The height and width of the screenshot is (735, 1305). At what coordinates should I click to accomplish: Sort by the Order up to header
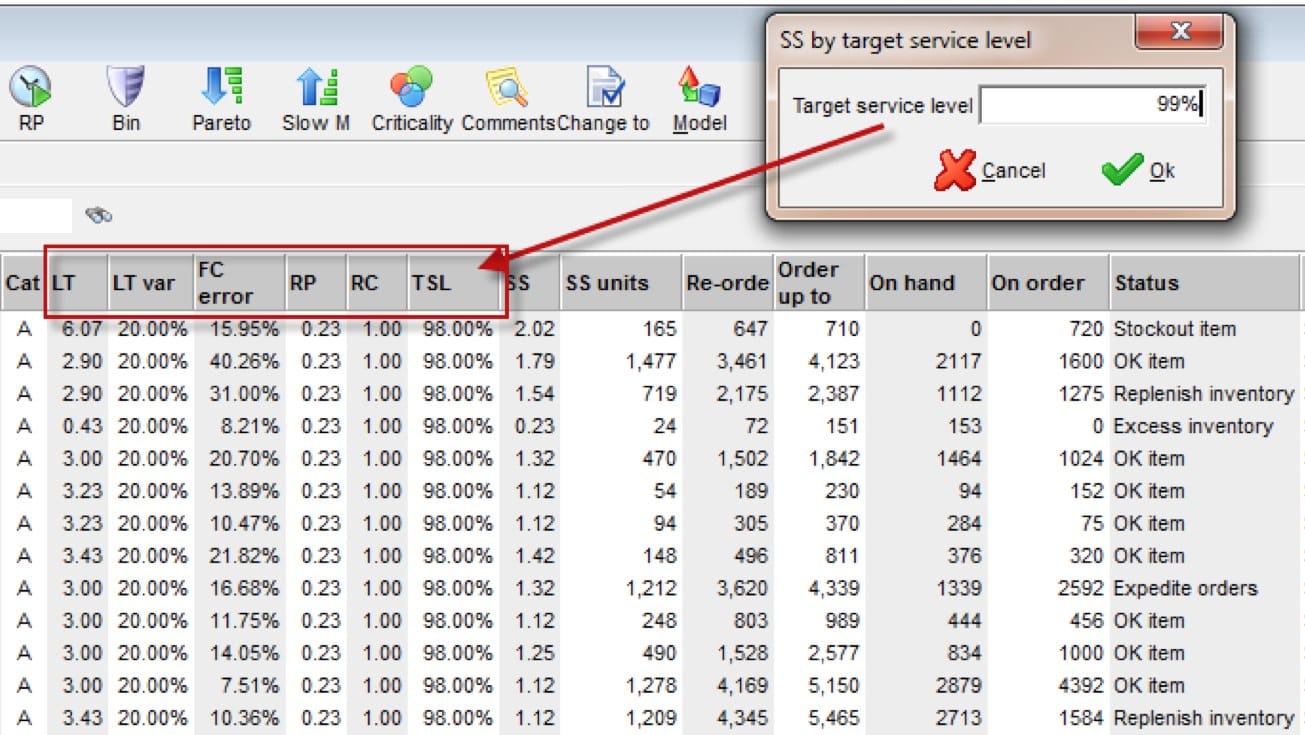coord(818,283)
